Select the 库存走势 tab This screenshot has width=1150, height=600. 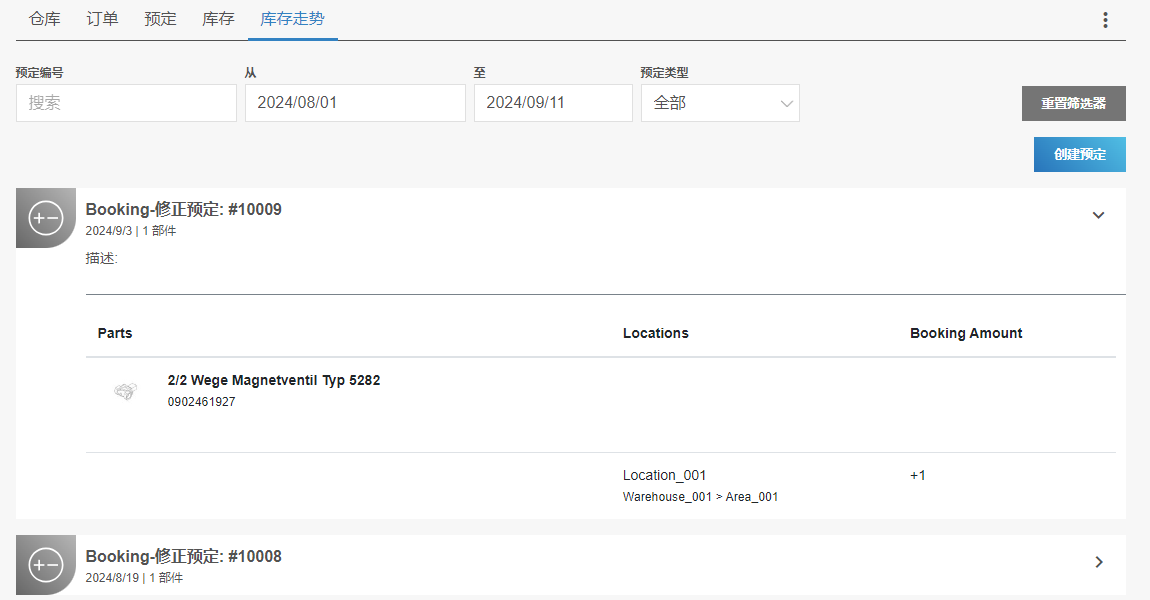(292, 19)
